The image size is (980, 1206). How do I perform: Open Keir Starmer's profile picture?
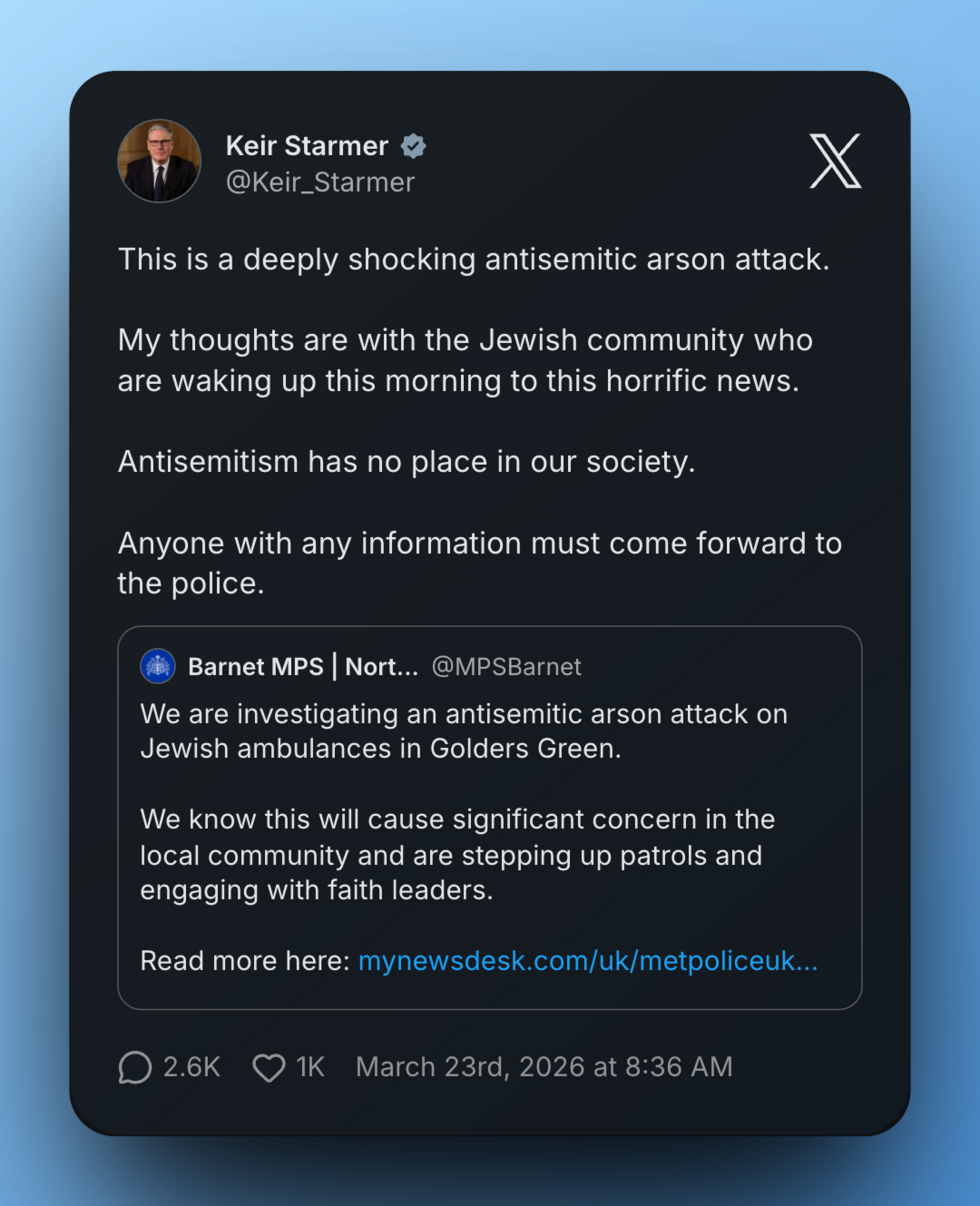coord(159,161)
